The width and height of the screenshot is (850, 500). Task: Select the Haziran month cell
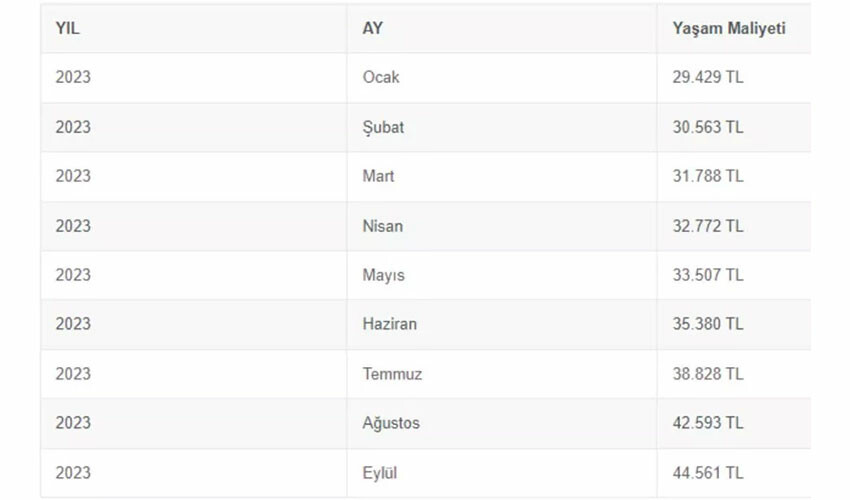pyautogui.click(x=389, y=324)
